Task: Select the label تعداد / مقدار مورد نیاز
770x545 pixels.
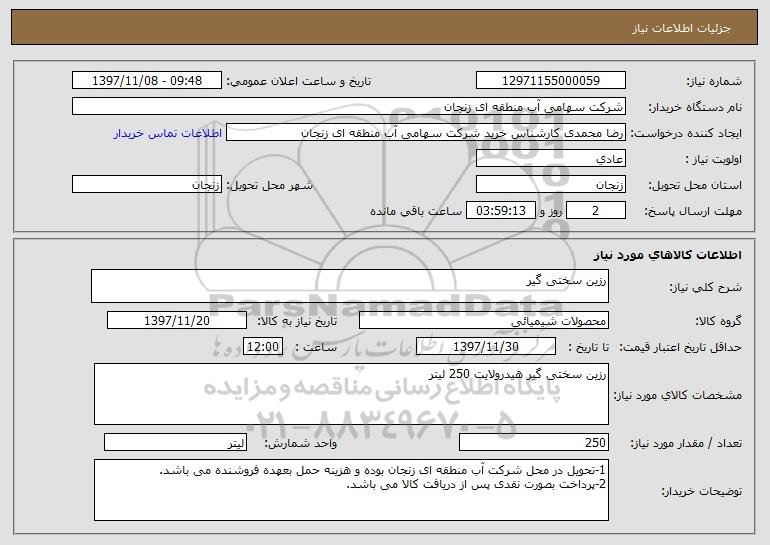Action: click(686, 443)
